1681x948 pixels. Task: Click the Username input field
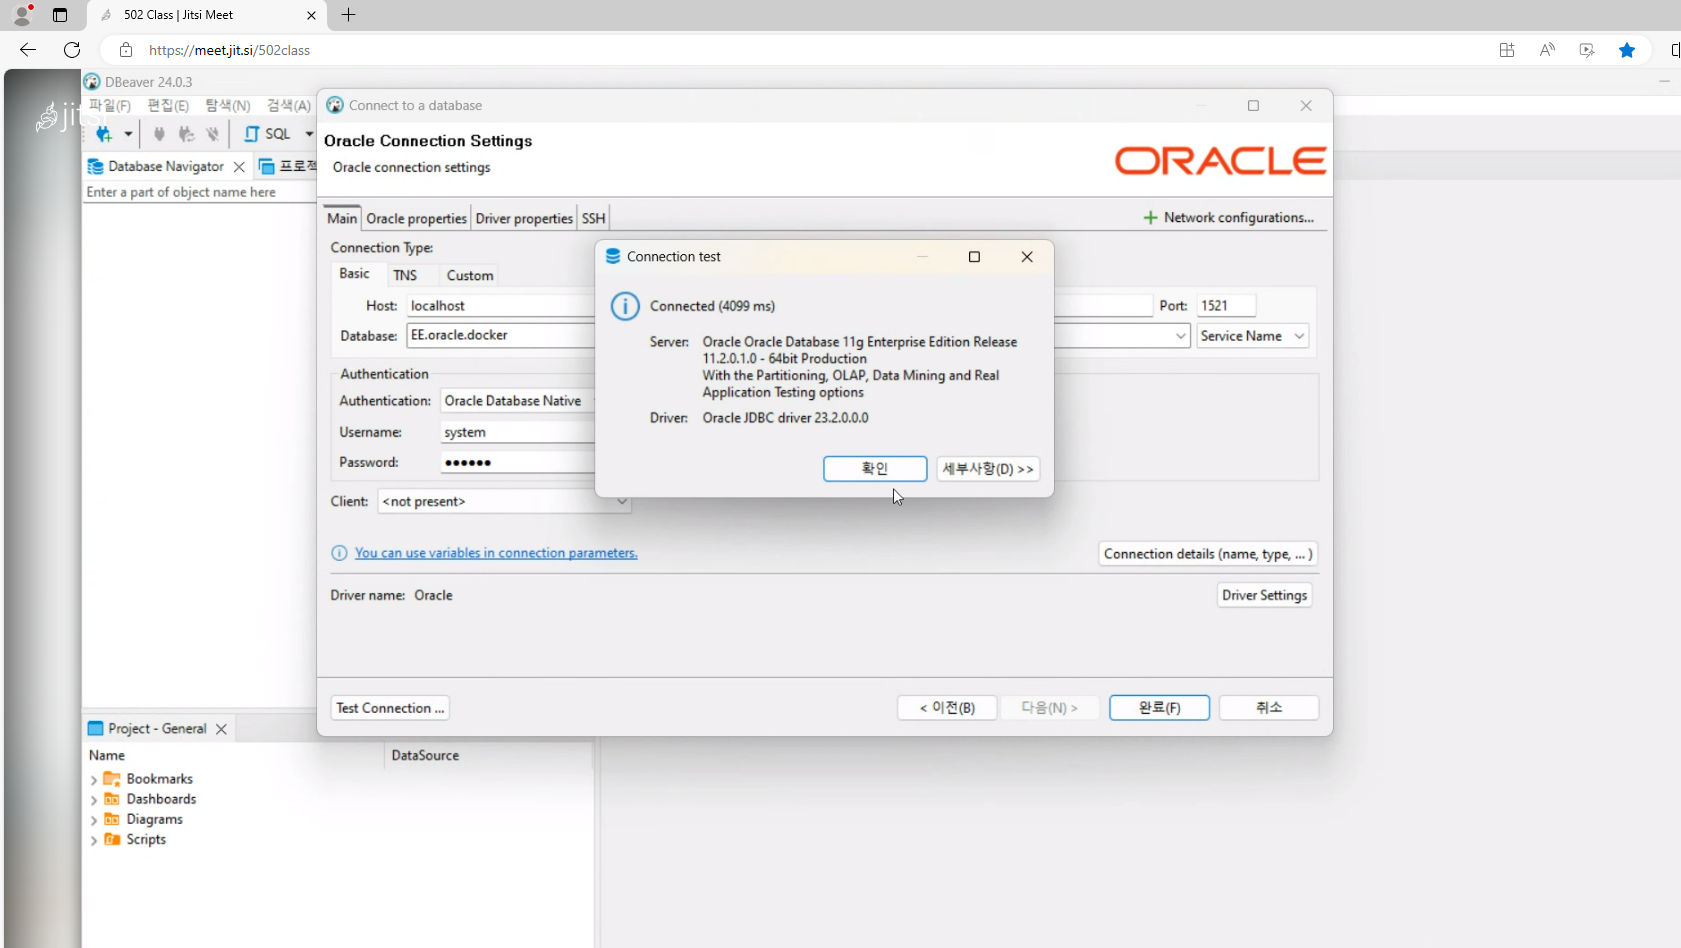click(x=518, y=432)
